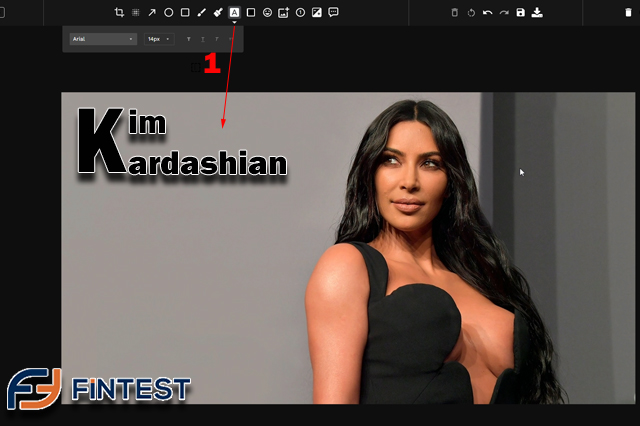
Task: Toggle italic text style
Action: click(217, 39)
